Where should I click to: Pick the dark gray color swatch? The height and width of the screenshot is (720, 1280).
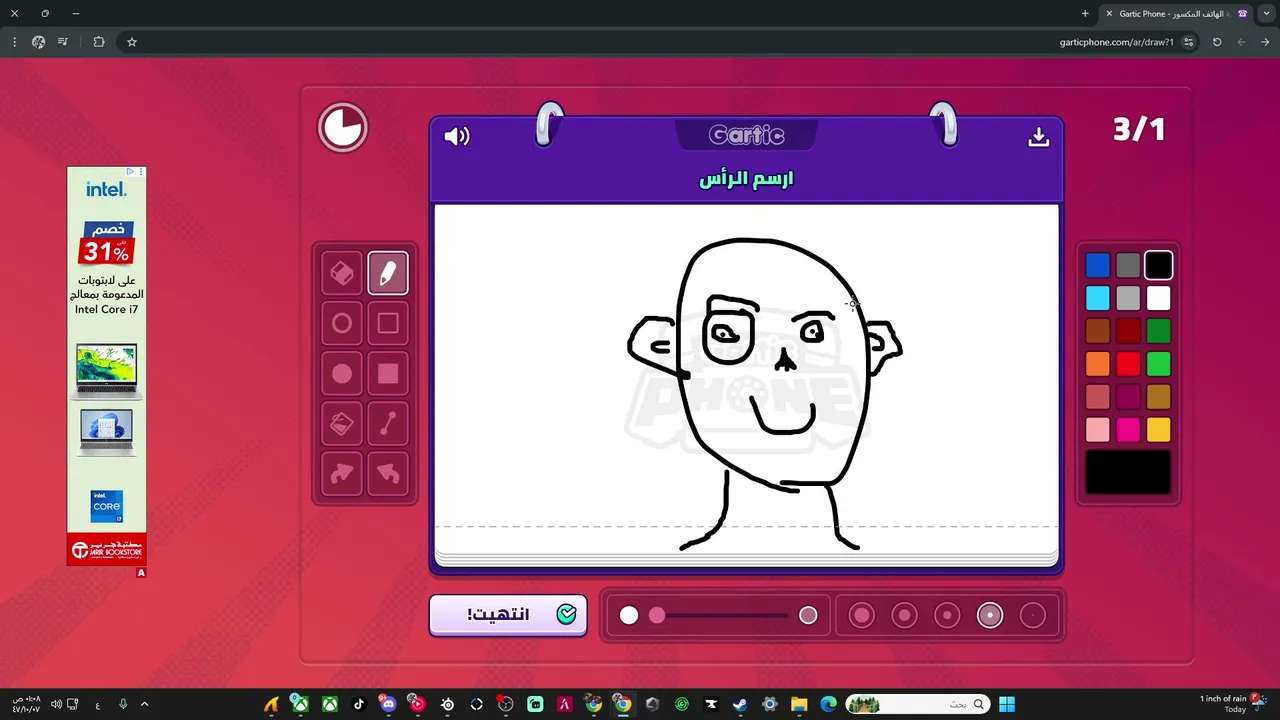click(1128, 265)
